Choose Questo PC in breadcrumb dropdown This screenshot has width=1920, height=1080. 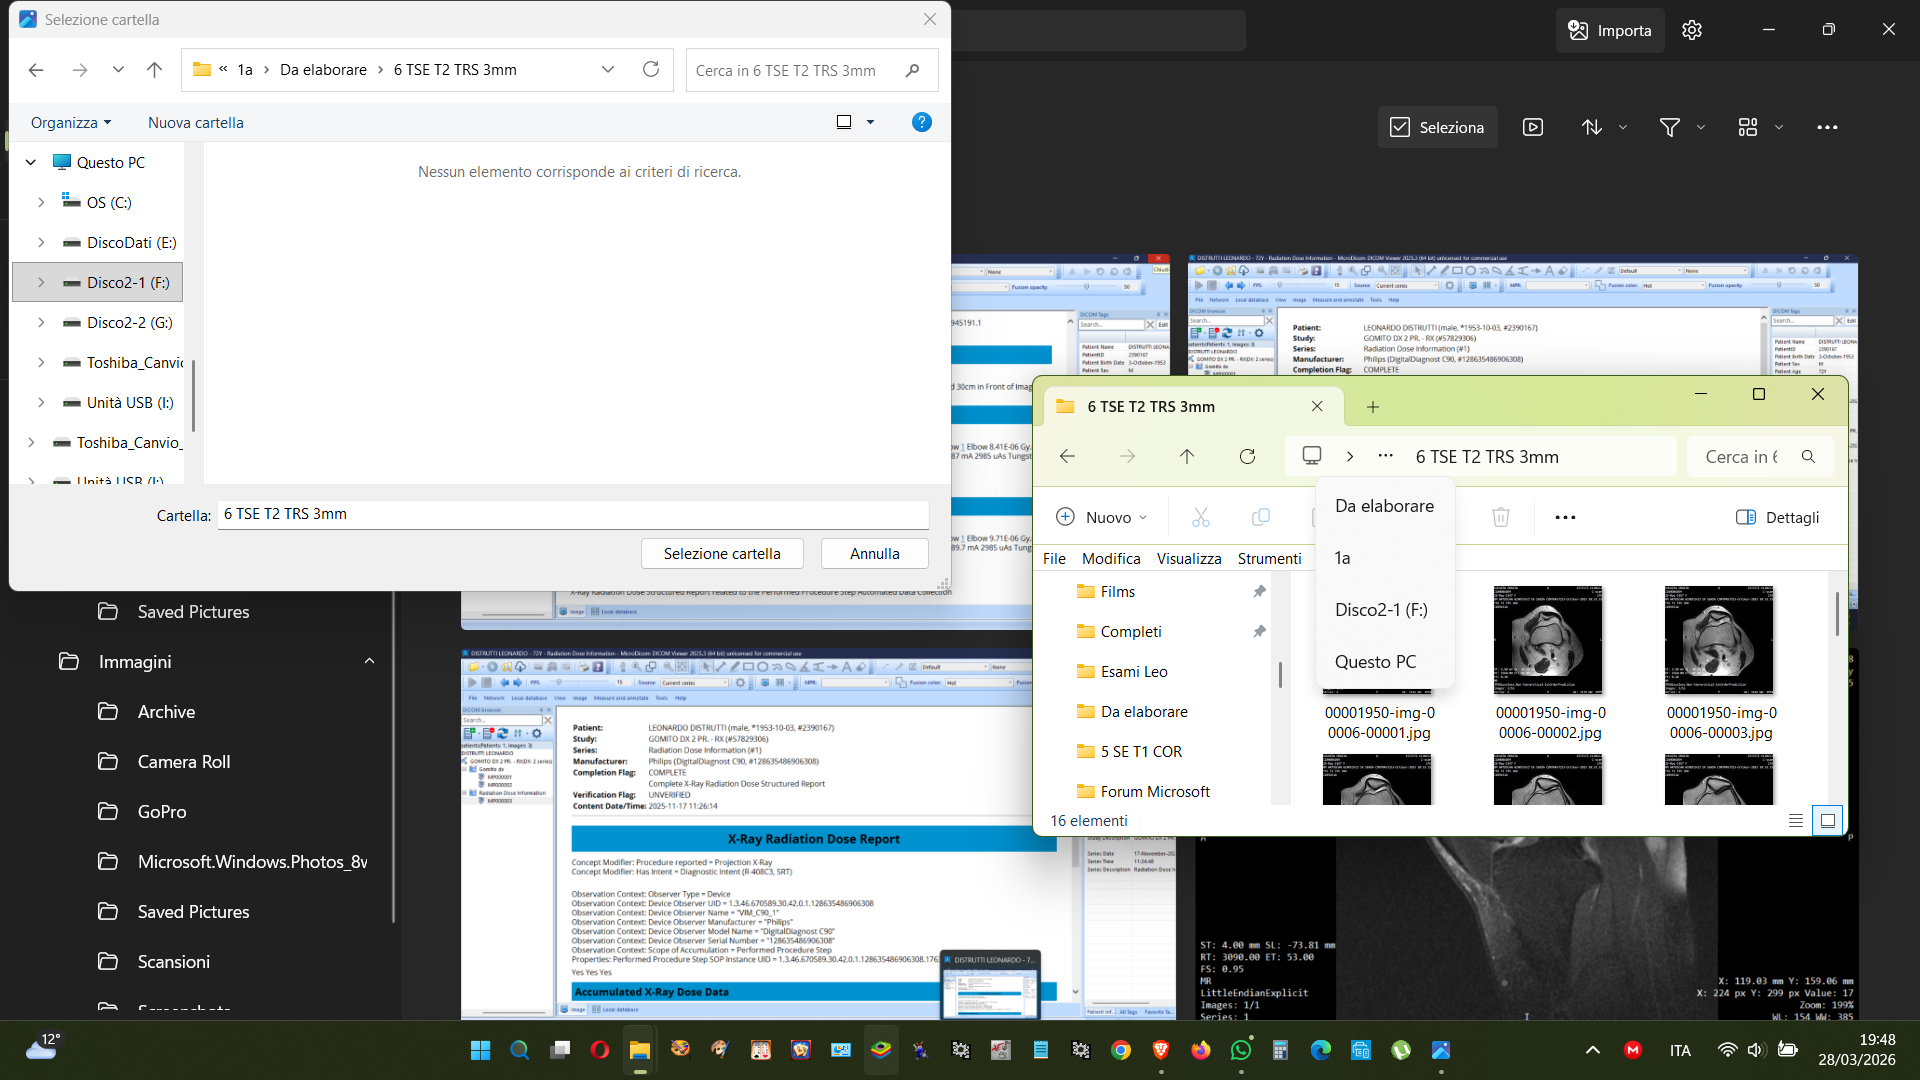click(1384, 662)
